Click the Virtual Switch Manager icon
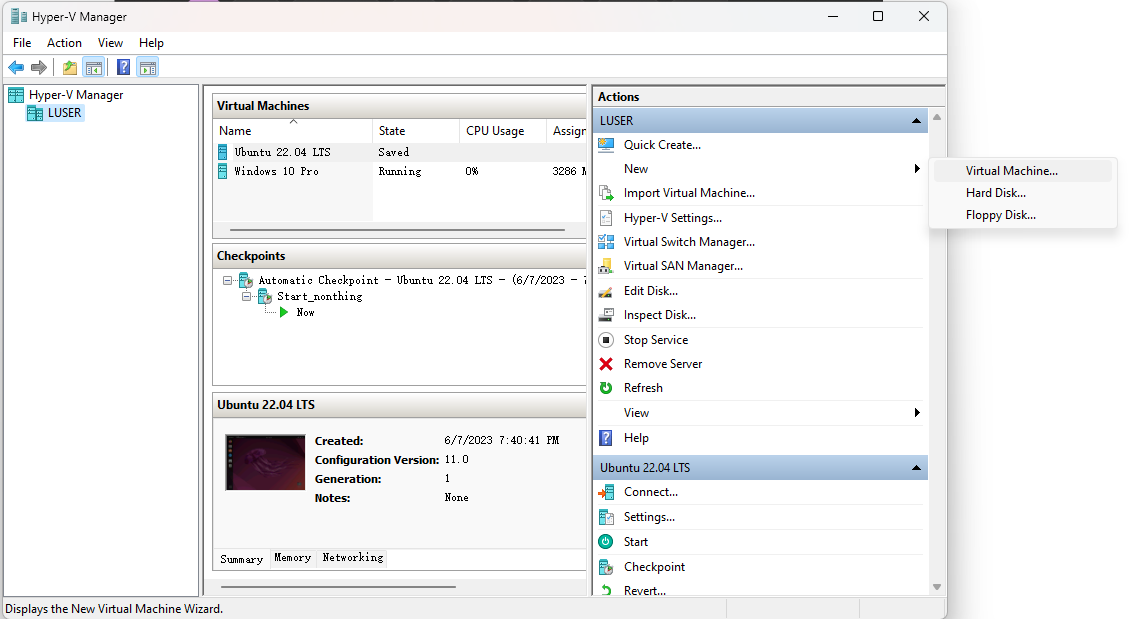The width and height of the screenshot is (1130, 619). click(606, 242)
